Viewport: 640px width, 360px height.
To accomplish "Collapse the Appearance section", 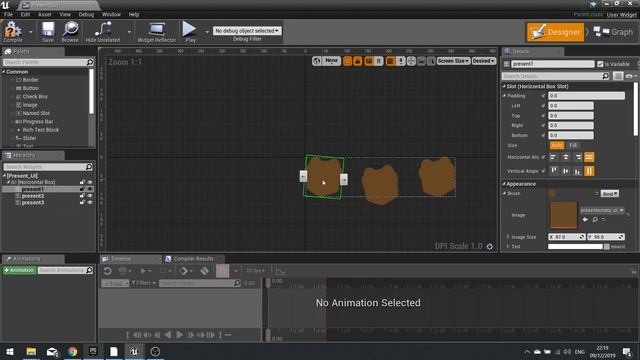I will click(504, 184).
